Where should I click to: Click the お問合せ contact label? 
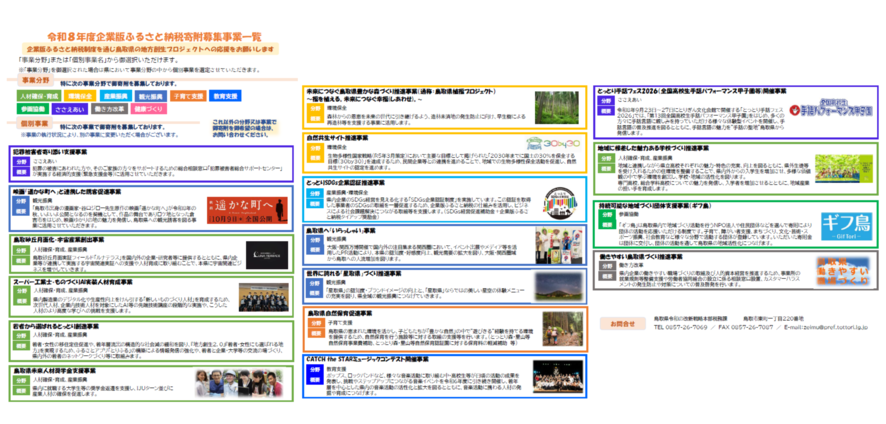622,325
